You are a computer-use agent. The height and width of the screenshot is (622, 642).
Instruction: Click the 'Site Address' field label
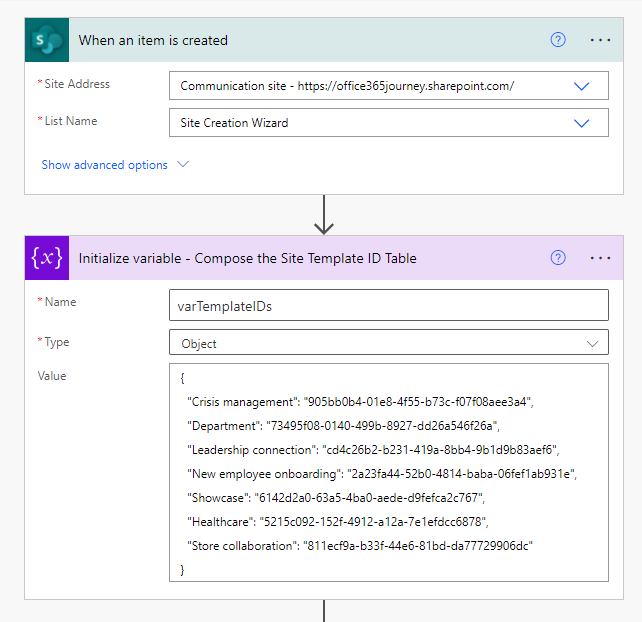[77, 84]
